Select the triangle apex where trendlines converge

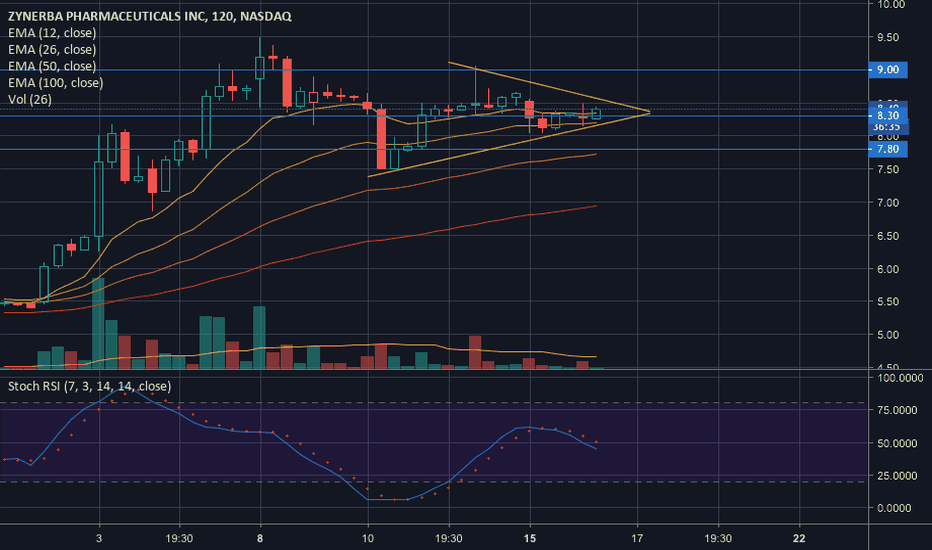[648, 111]
